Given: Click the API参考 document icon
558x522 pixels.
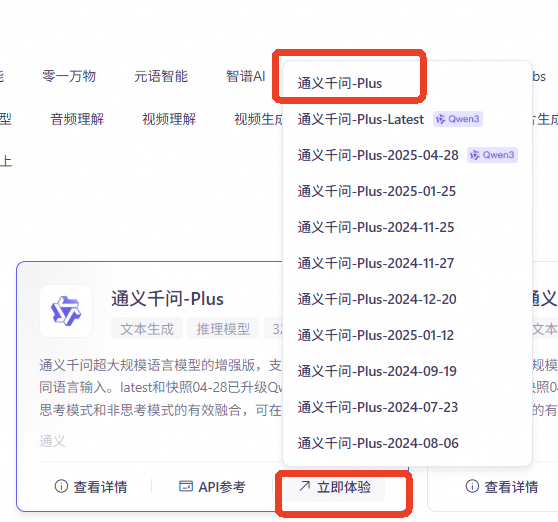Looking at the screenshot, I should (x=186, y=486).
